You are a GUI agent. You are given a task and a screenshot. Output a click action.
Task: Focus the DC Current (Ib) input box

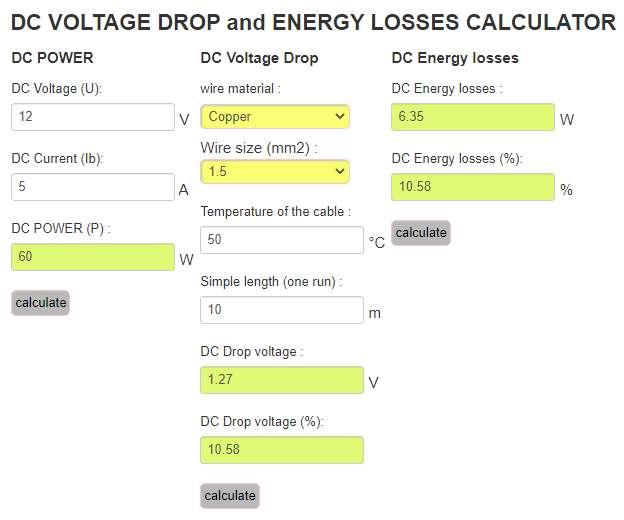[93, 187]
